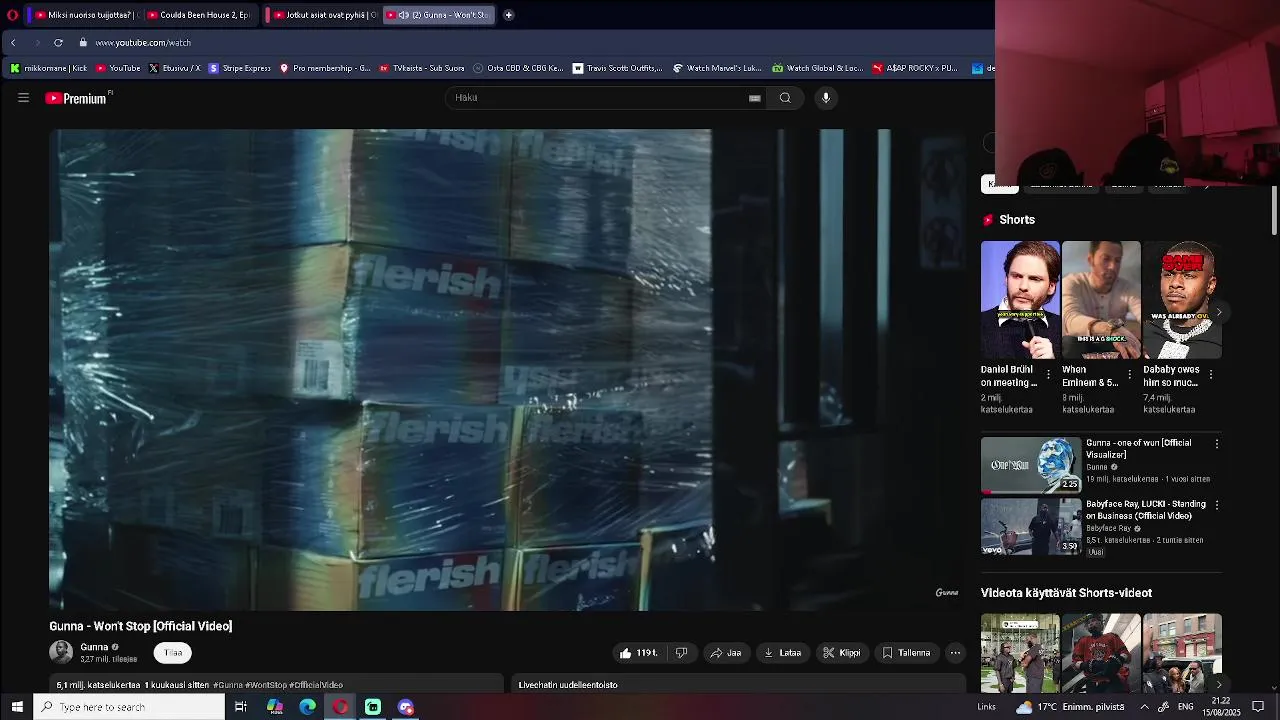Open the 'A$AP ROCKY x PU...' bookmark
The width and height of the screenshot is (1280, 720).
915,68
